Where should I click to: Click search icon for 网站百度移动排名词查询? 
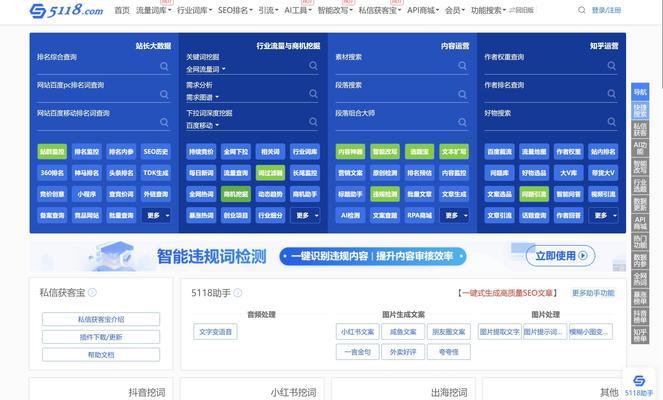pos(164,122)
